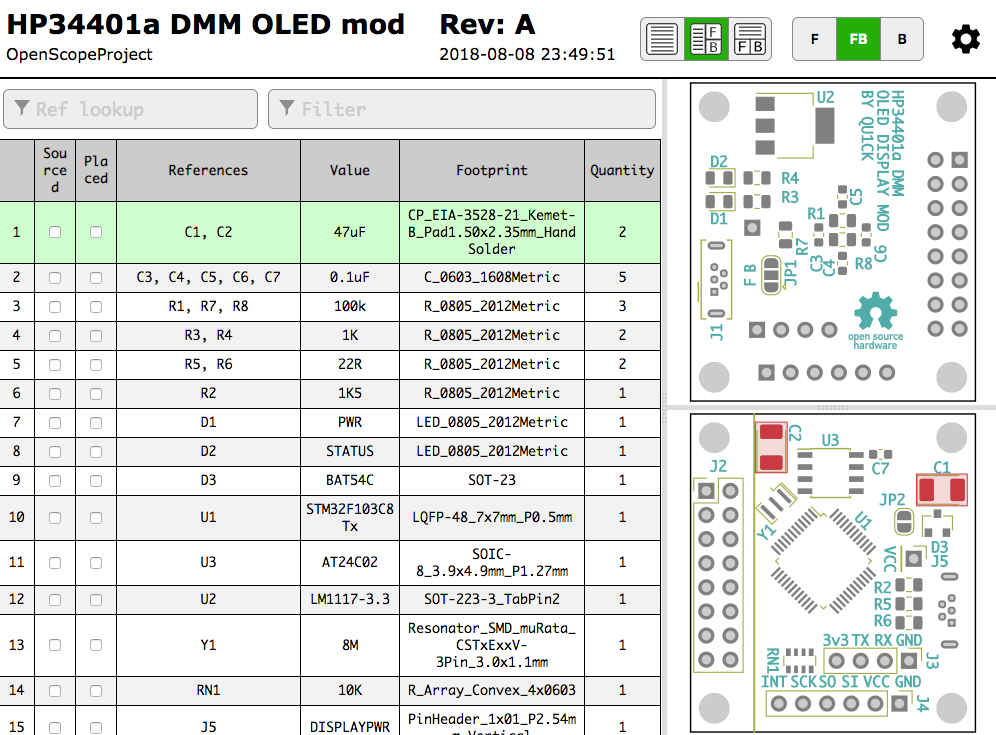This screenshot has width=996, height=735.
Task: Check the Sourced checkbox for the C1, C2 row
Action: pos(55,232)
